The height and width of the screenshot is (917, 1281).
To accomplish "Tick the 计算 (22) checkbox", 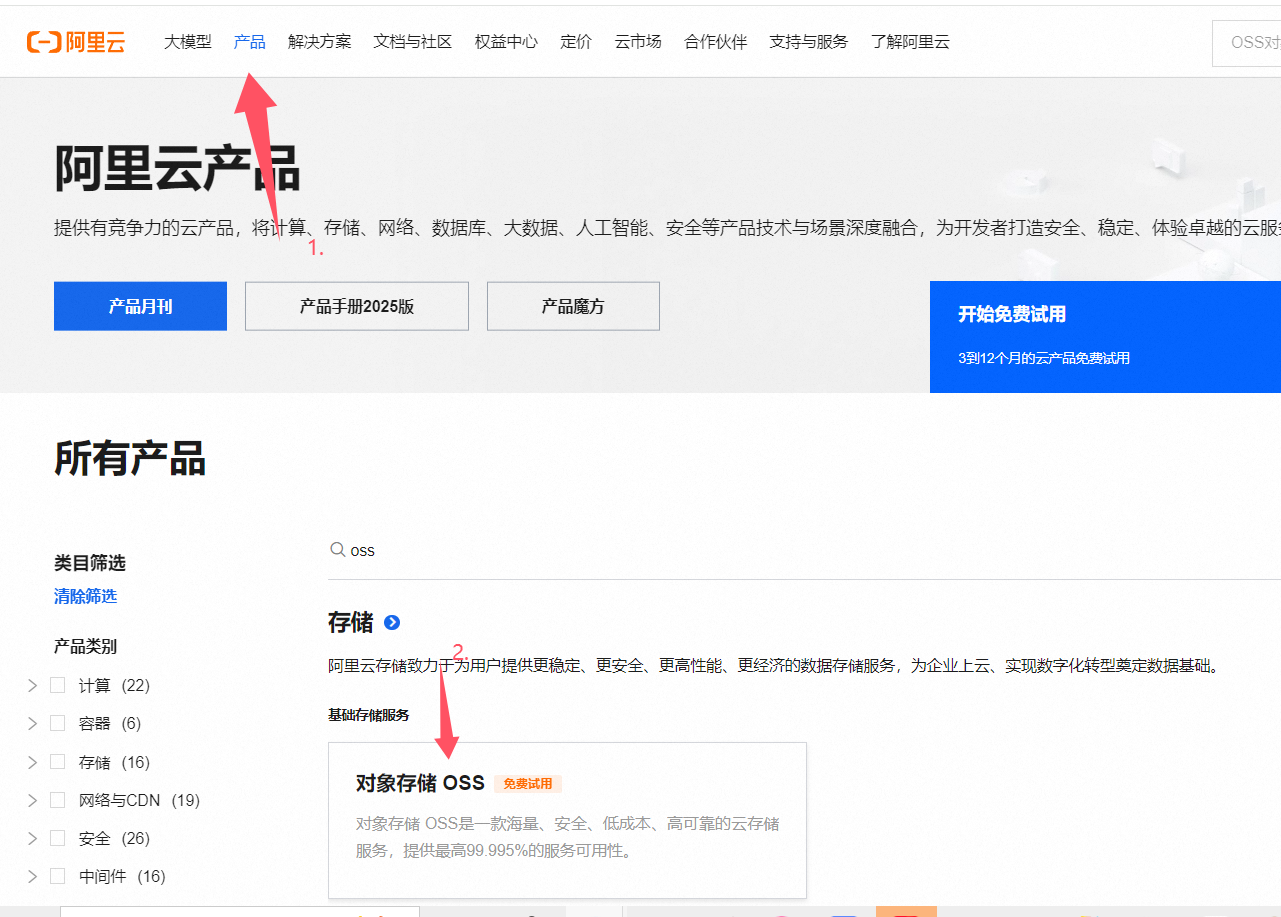I will click(58, 685).
